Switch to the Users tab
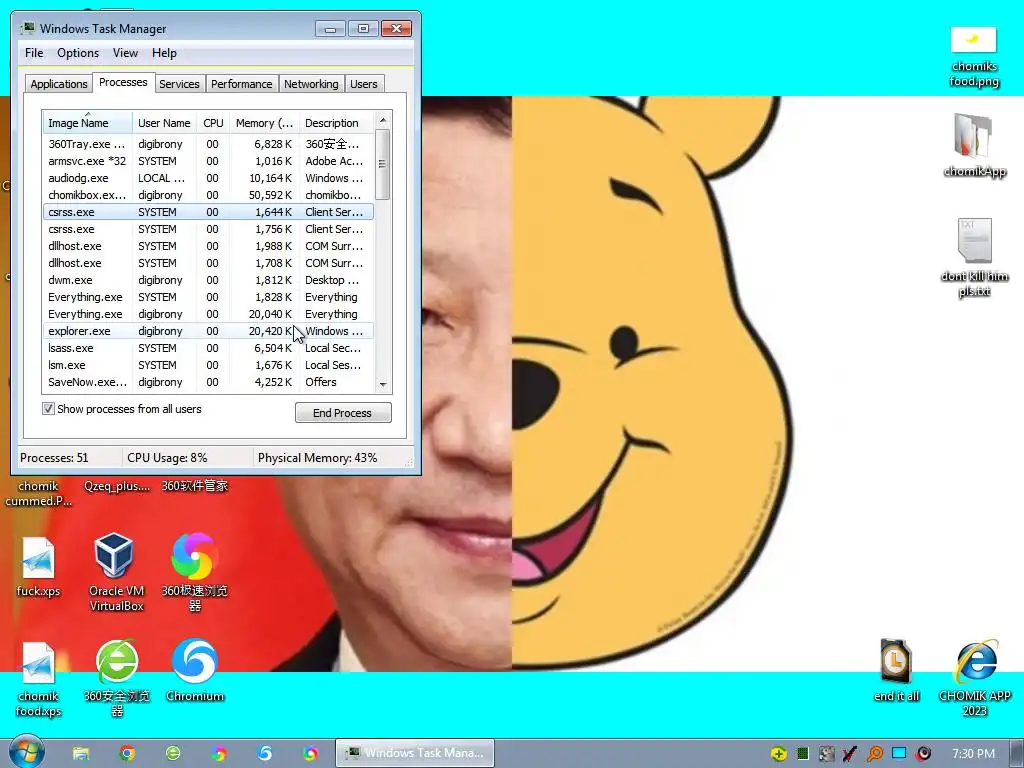Viewport: 1024px width, 768px height. (x=363, y=84)
